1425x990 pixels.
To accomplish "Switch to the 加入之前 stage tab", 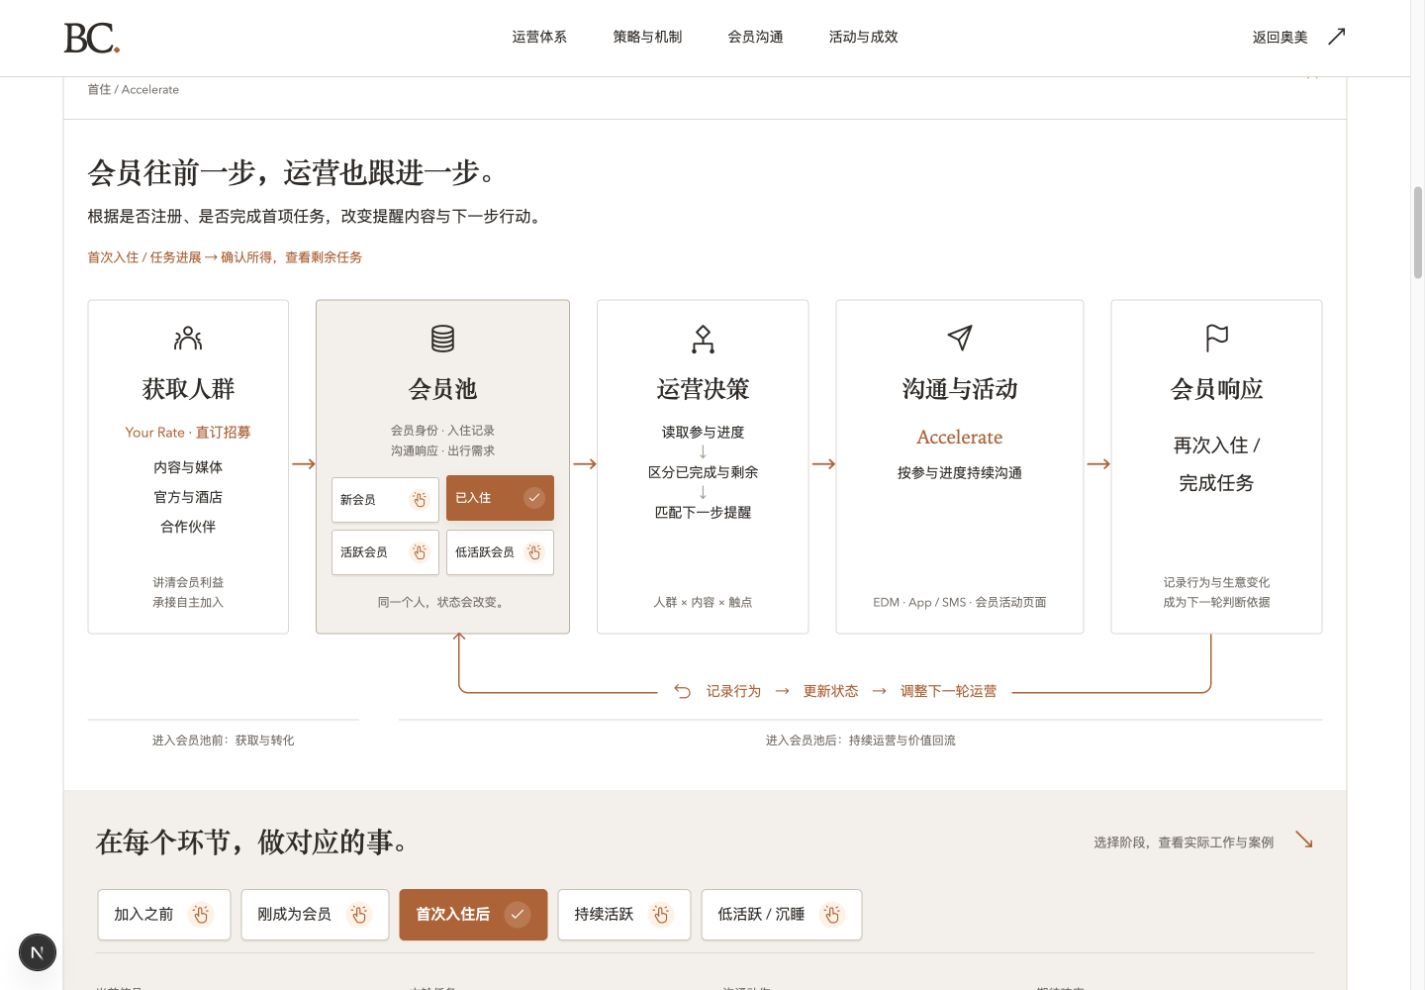I will tap(164, 914).
